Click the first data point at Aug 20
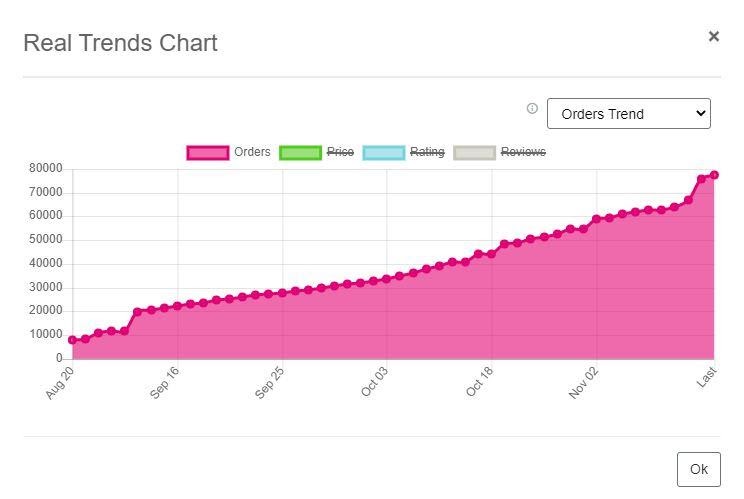 [x=72, y=340]
